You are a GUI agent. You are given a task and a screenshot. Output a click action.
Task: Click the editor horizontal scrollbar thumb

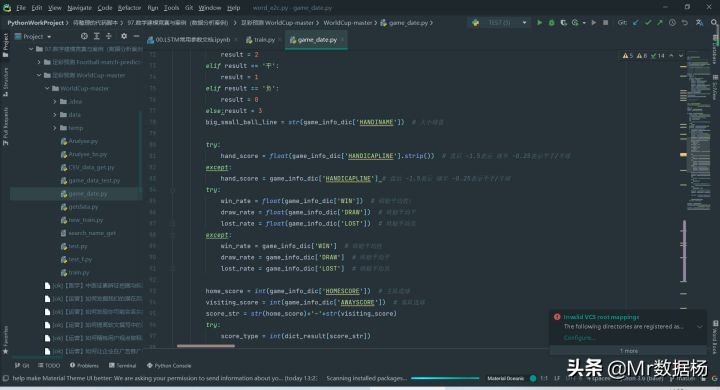coord(206,346)
